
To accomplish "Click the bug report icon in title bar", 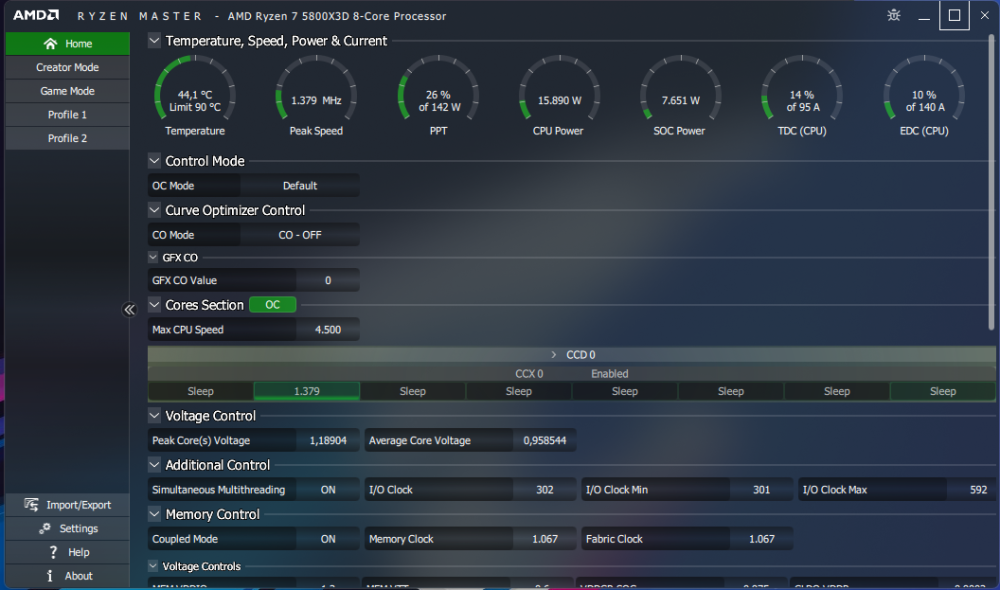I will click(893, 15).
